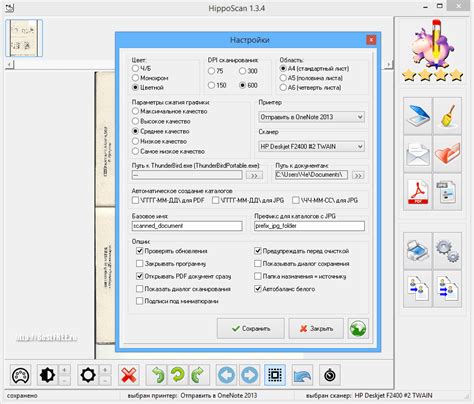Browse for ThunderBird.exe path button

point(254,175)
